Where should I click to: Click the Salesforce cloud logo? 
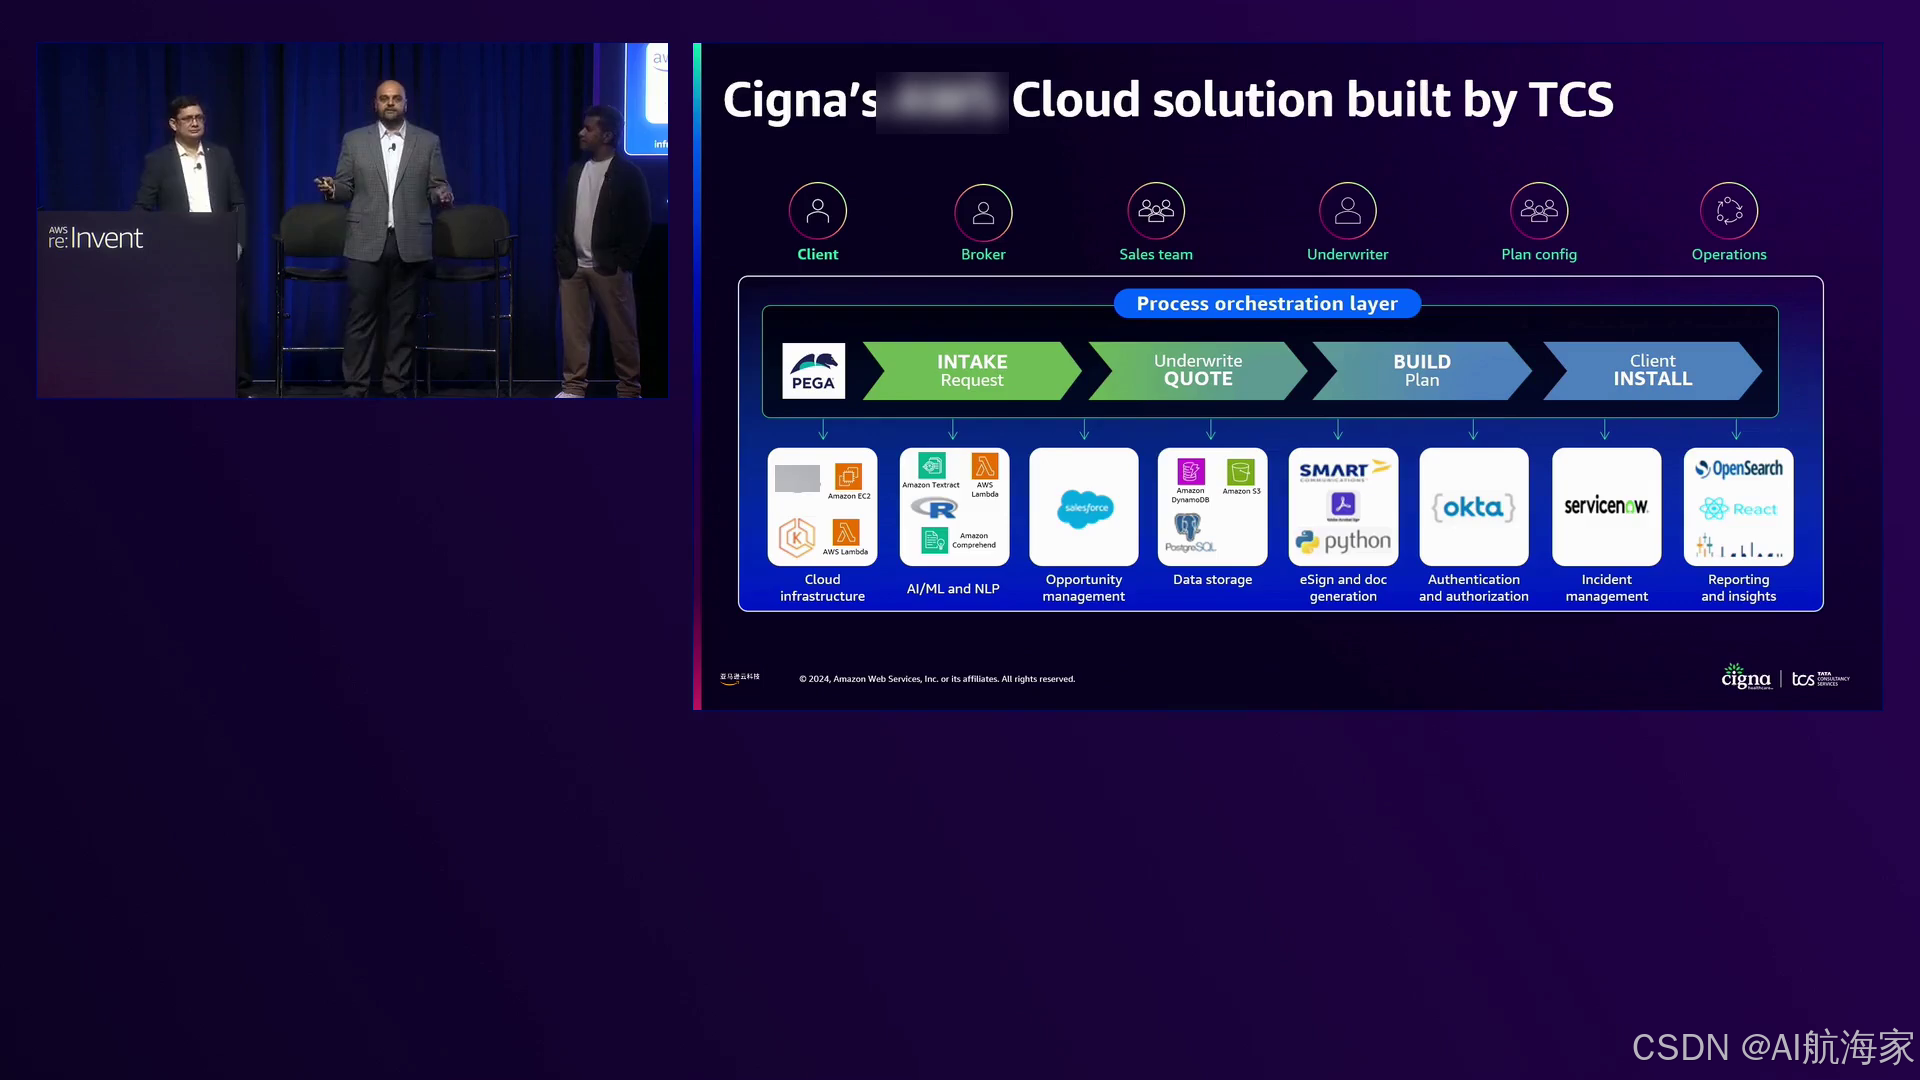point(1084,508)
